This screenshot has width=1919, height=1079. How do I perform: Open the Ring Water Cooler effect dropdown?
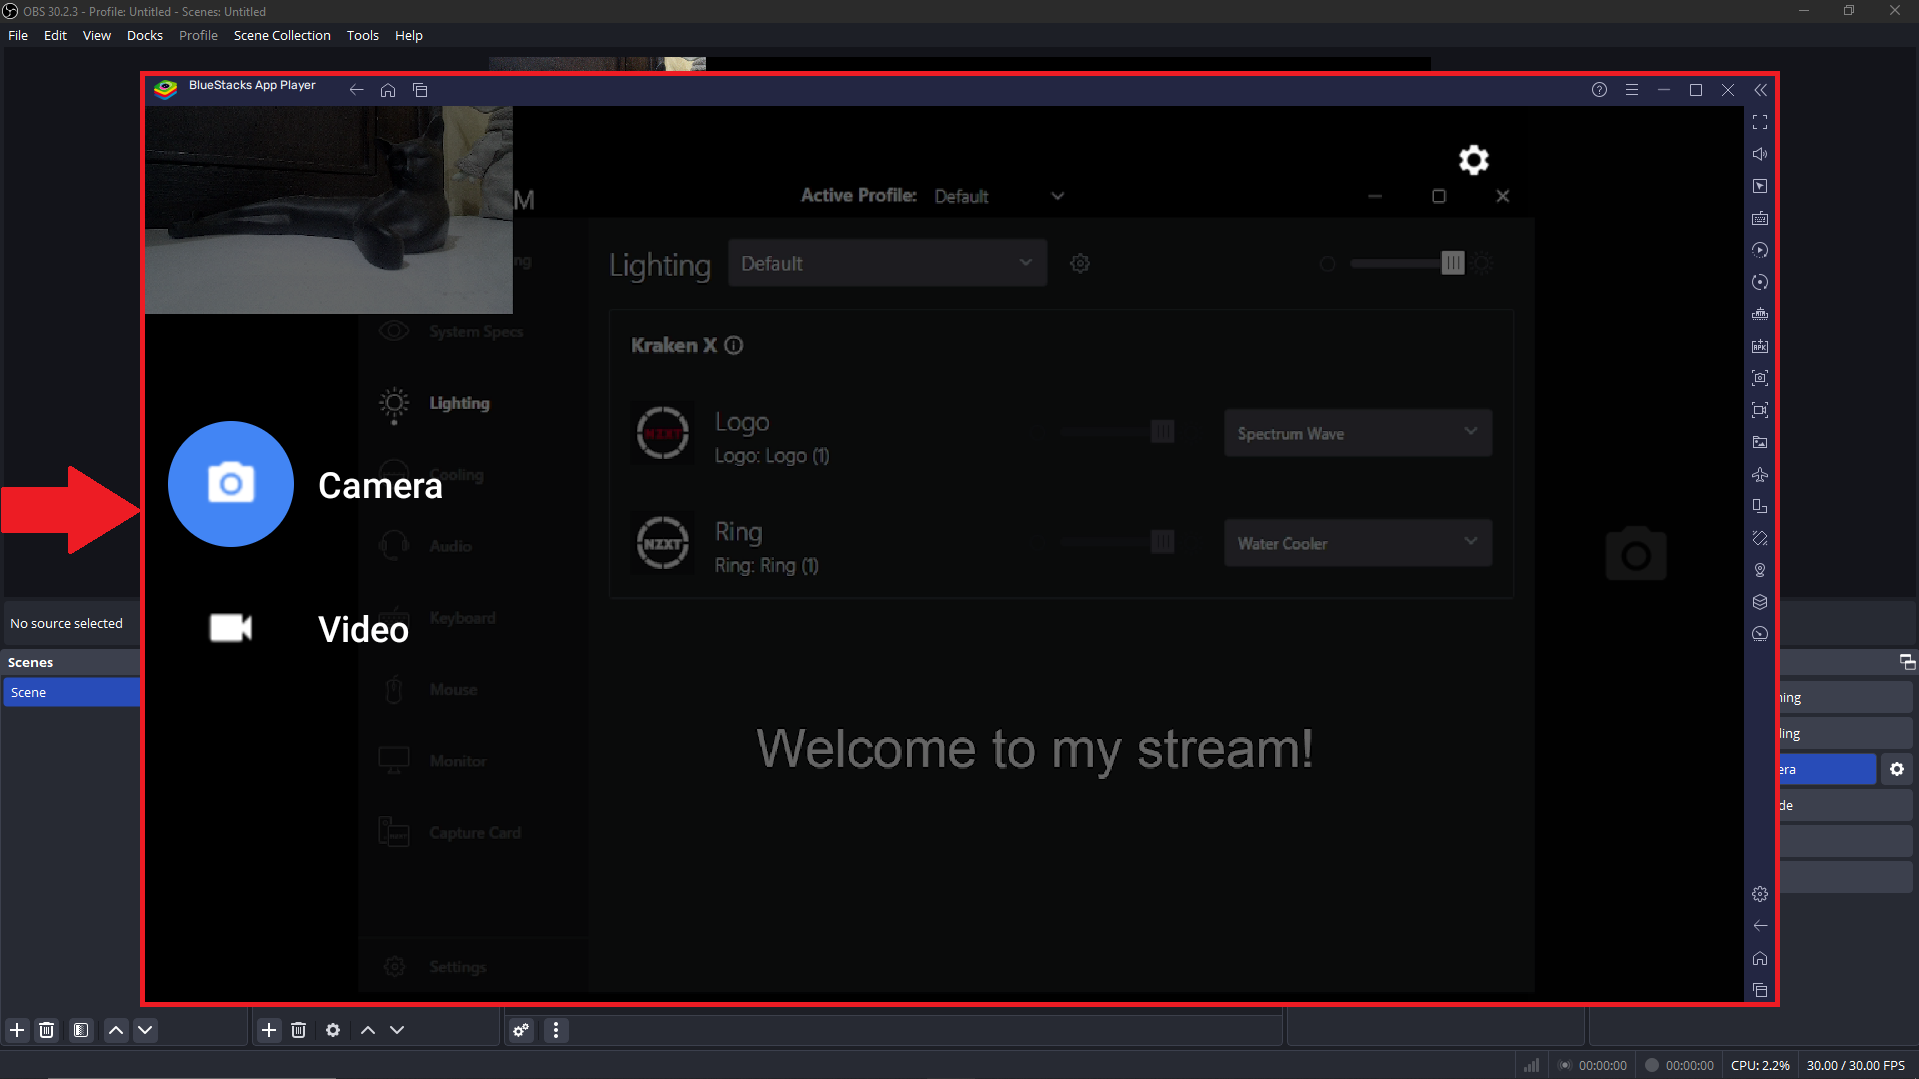[1358, 543]
